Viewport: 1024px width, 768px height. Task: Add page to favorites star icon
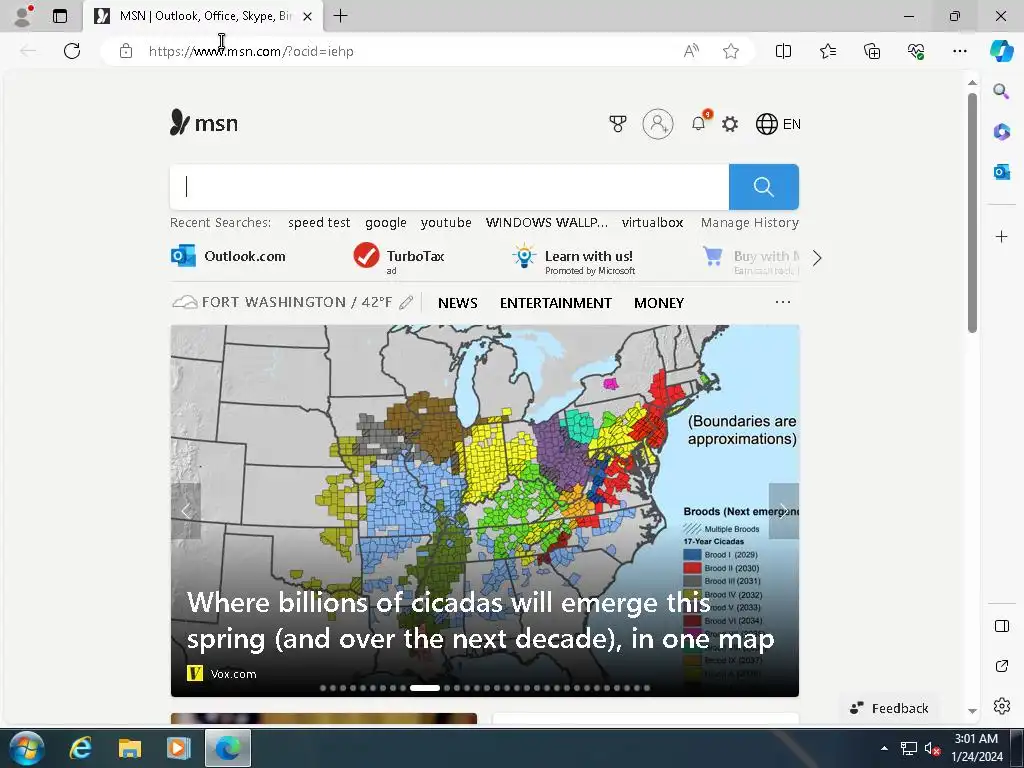(x=731, y=51)
